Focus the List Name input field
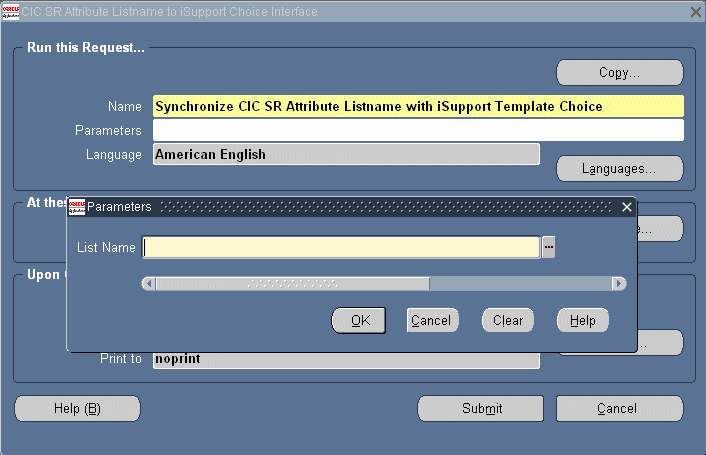Screen dimensions: 706x455 coord(341,247)
